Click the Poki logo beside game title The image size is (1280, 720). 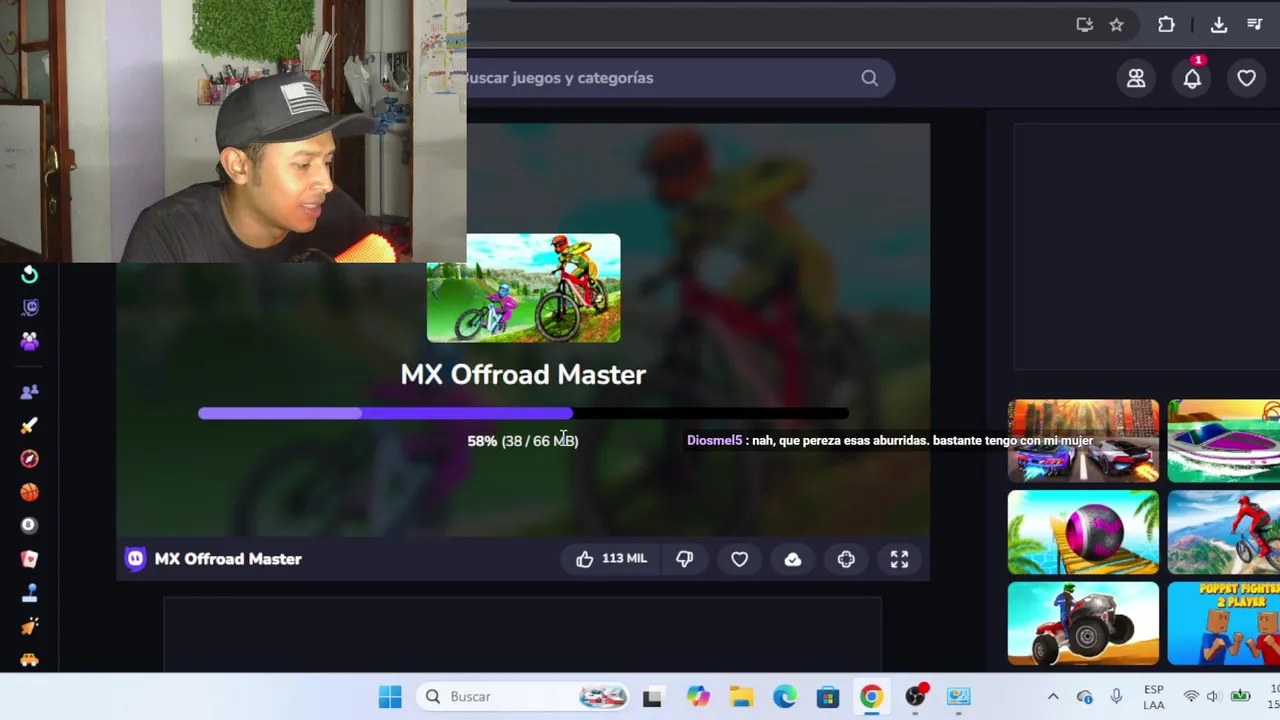point(135,559)
